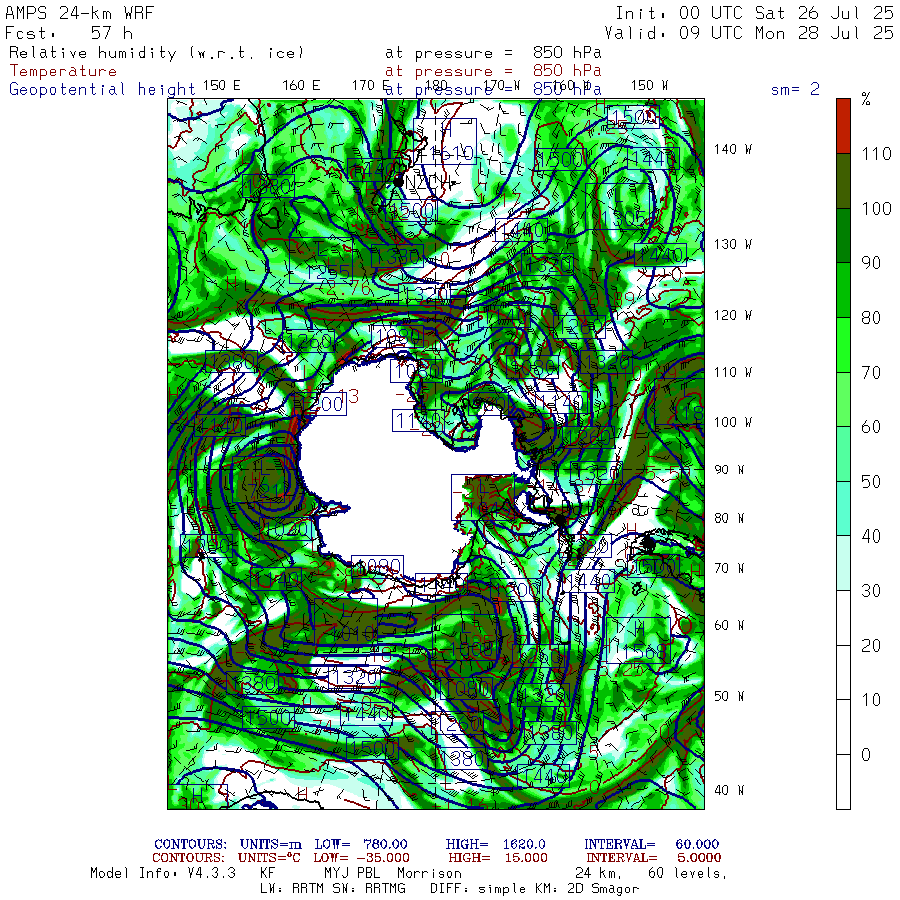Image resolution: width=900 pixels, height=900 pixels.
Task: Click the 'NZCH' station marker label
Action: click(x=428, y=183)
